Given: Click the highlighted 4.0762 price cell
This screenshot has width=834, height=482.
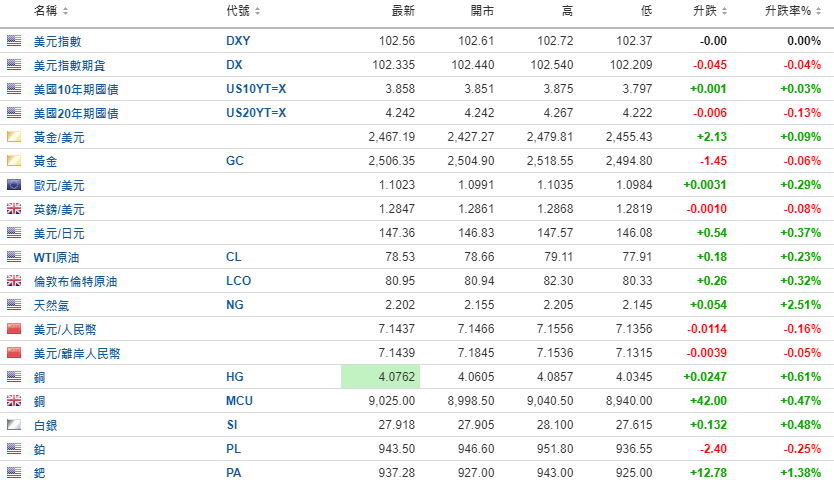Looking at the screenshot, I should point(380,377).
